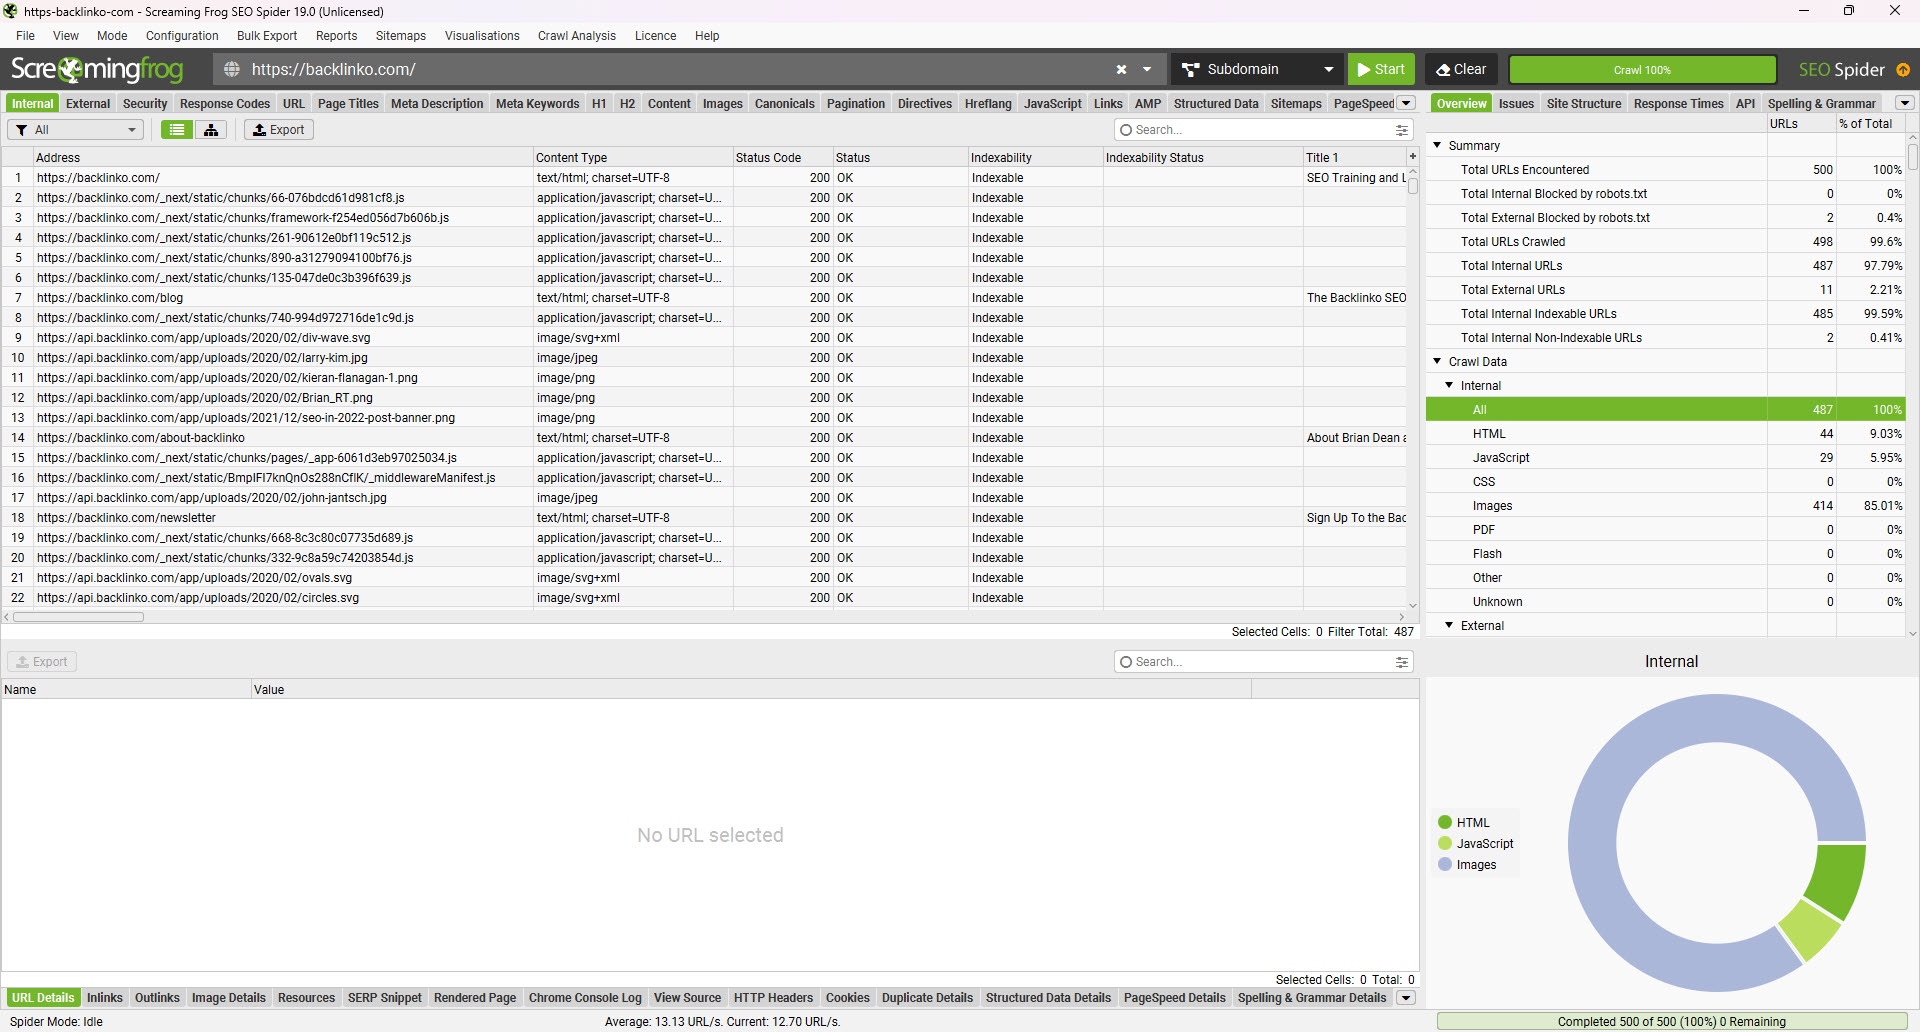Click the globe icon beside the URL
Image resolution: width=1920 pixels, height=1032 pixels.
coord(231,69)
